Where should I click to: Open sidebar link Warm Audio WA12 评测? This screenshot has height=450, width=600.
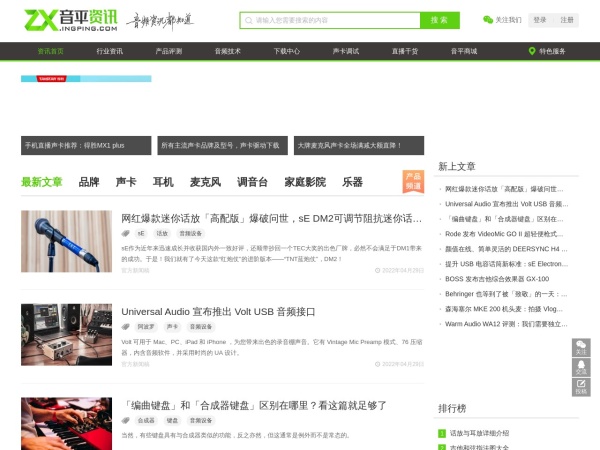click(506, 324)
